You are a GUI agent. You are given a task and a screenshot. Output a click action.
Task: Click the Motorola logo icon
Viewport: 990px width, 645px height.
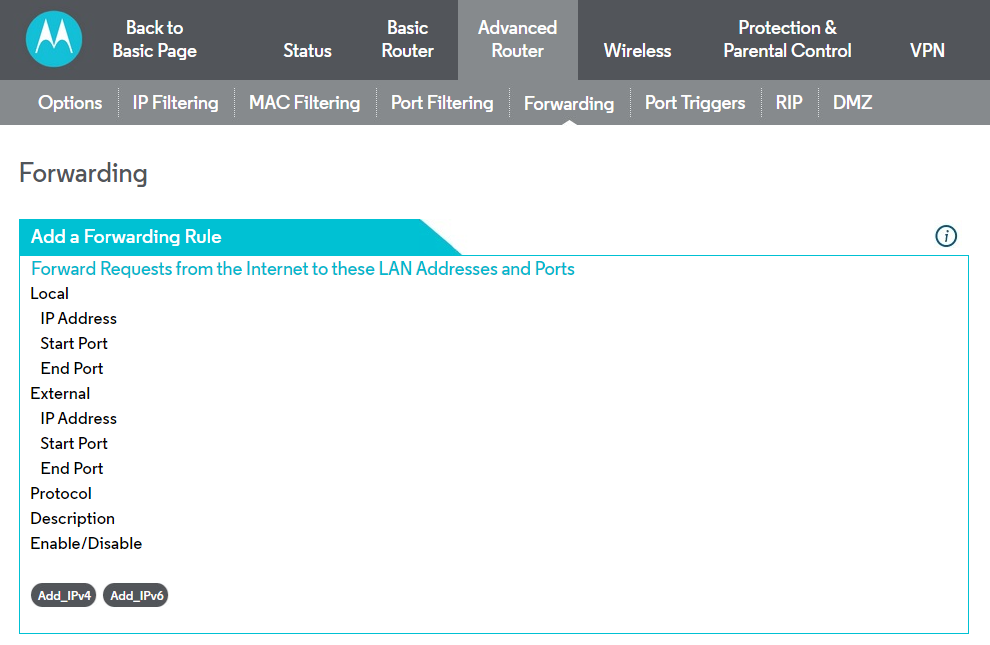coord(54,40)
